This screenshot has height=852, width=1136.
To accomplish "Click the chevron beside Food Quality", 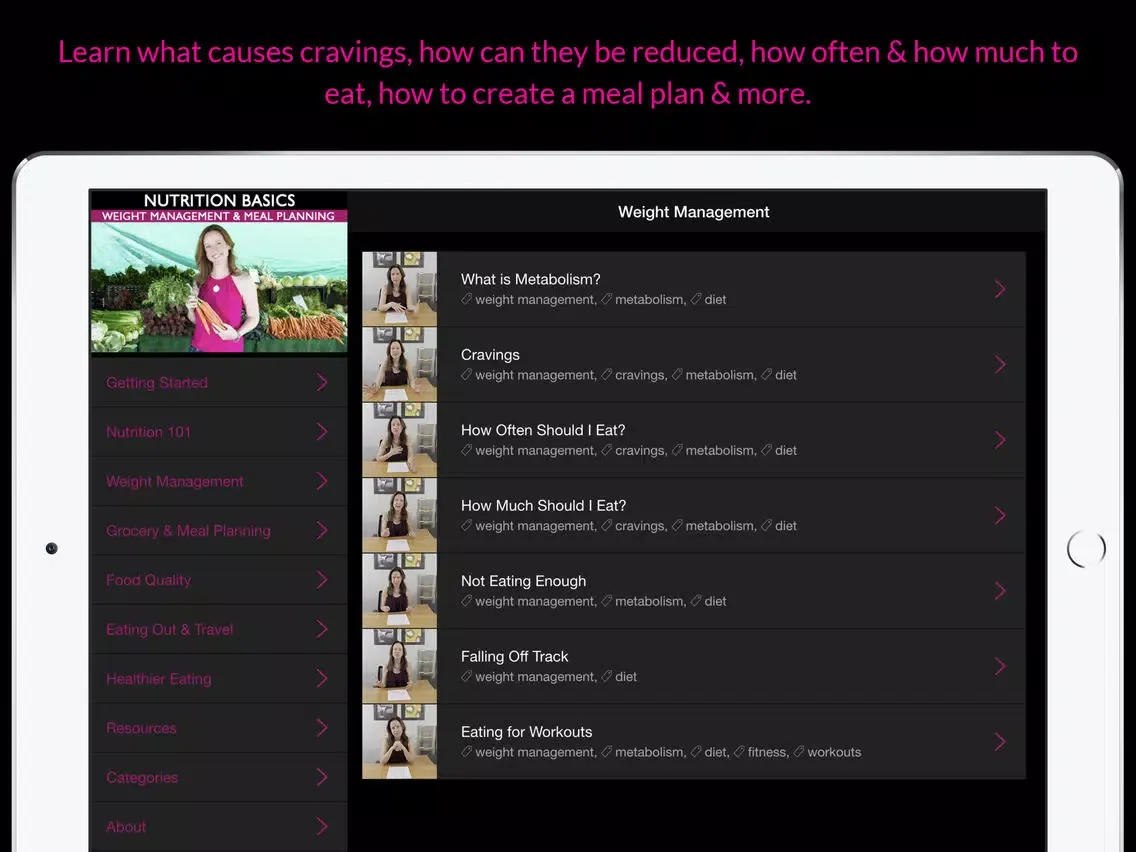I will pyautogui.click(x=322, y=580).
